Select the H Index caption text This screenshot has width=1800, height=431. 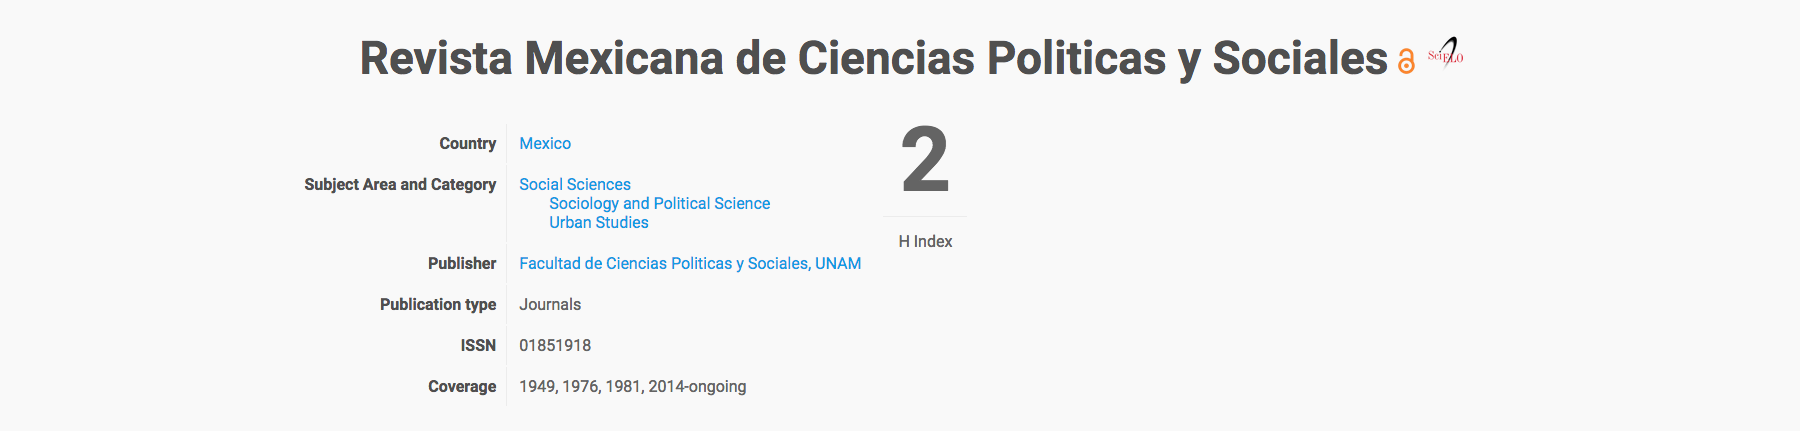pyautogui.click(x=925, y=241)
